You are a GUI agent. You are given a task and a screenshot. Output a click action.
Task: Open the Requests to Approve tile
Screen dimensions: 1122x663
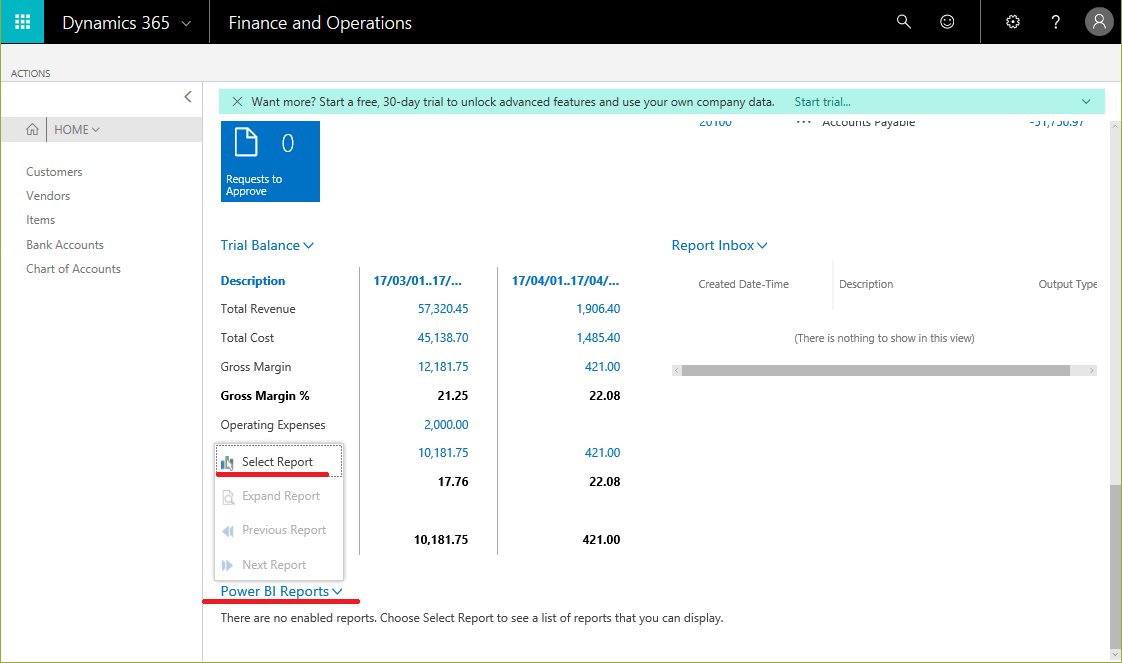270,162
